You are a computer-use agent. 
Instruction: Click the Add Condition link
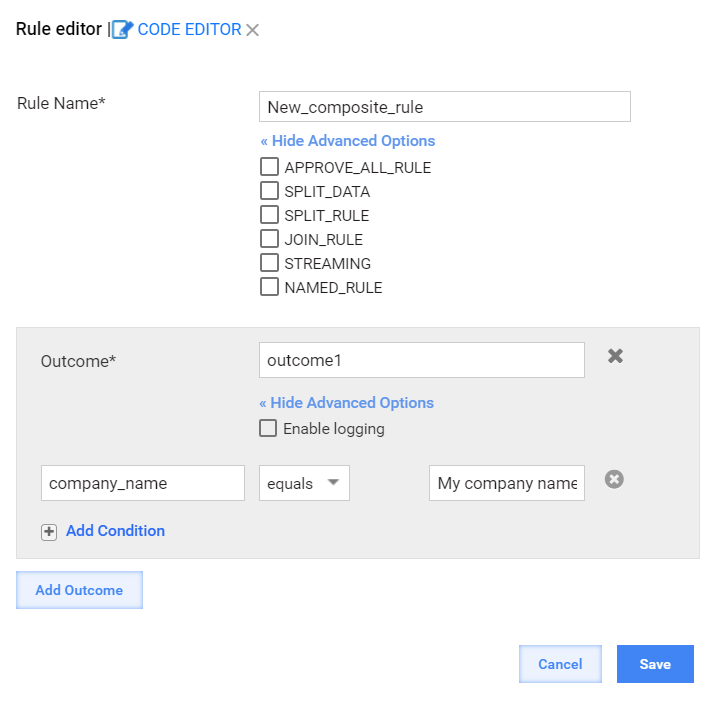[115, 531]
